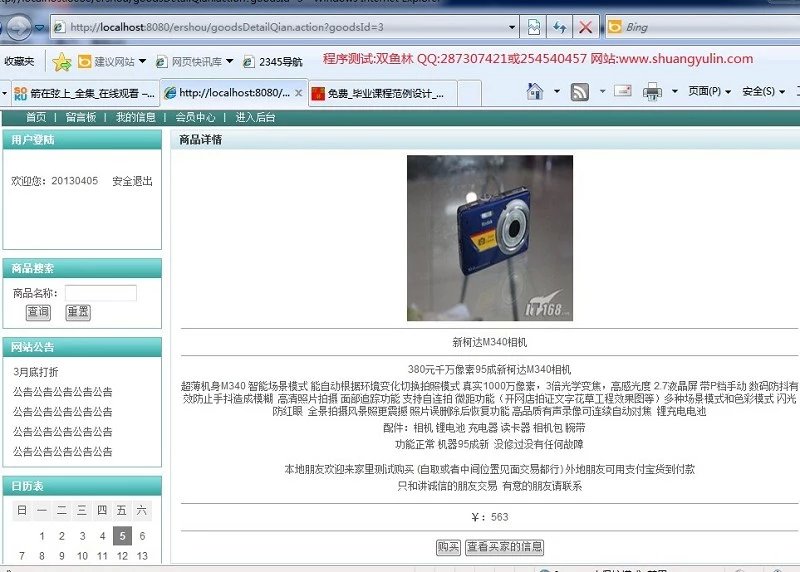Click the 商品名称 search input field
Image resolution: width=800 pixels, height=572 pixels.
101,293
